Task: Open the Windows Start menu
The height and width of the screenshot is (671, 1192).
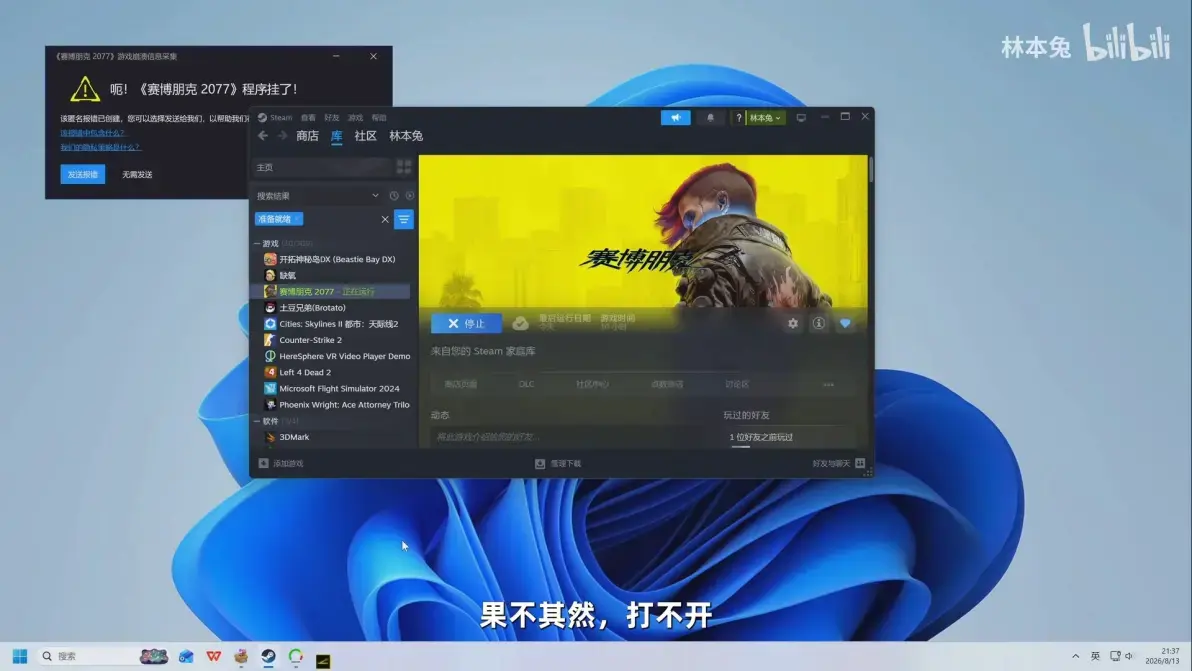Action: coord(20,656)
